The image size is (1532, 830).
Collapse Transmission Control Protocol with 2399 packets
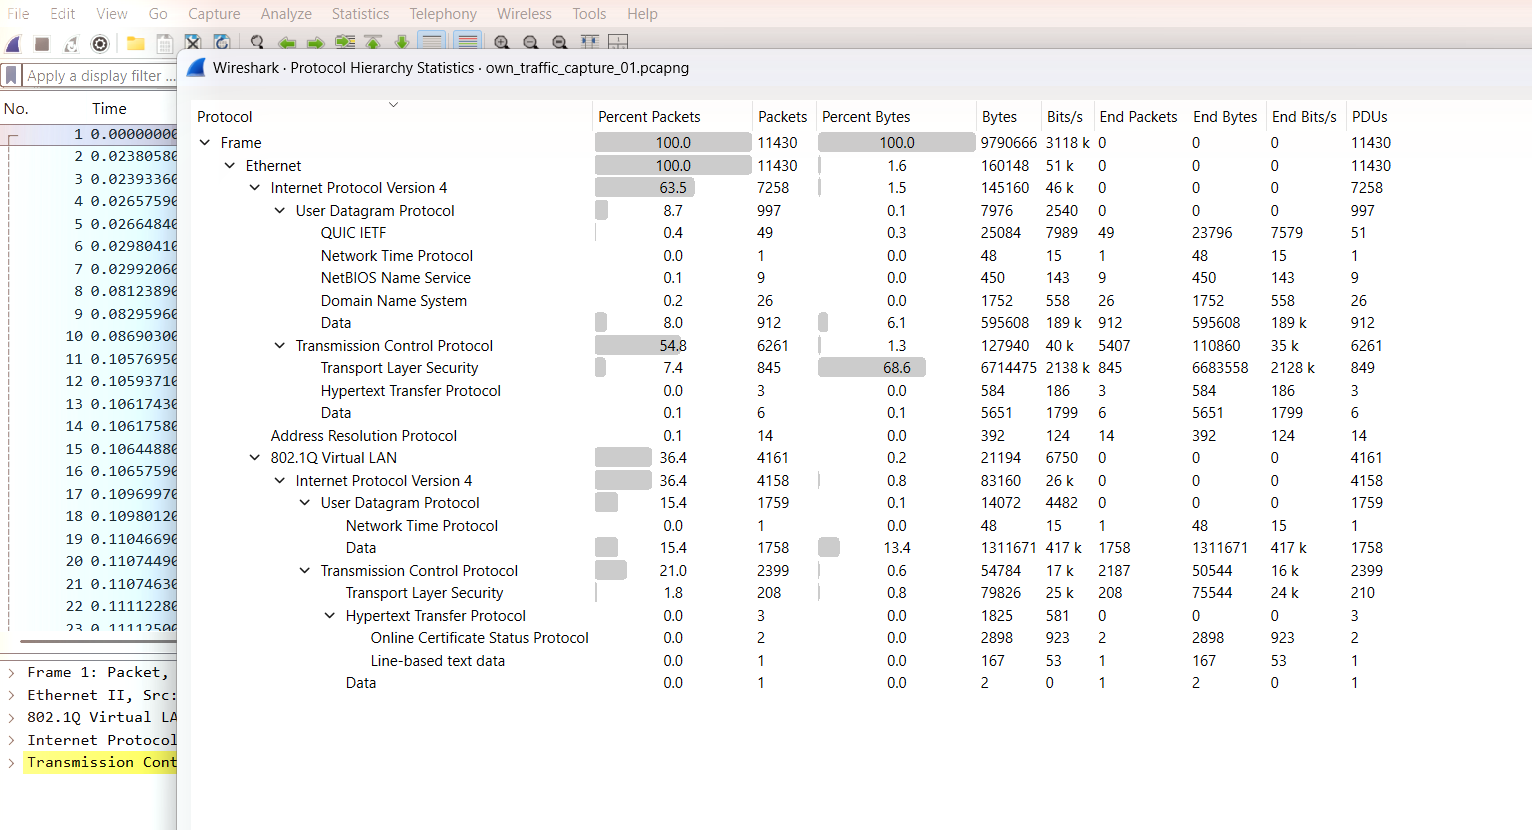point(305,571)
